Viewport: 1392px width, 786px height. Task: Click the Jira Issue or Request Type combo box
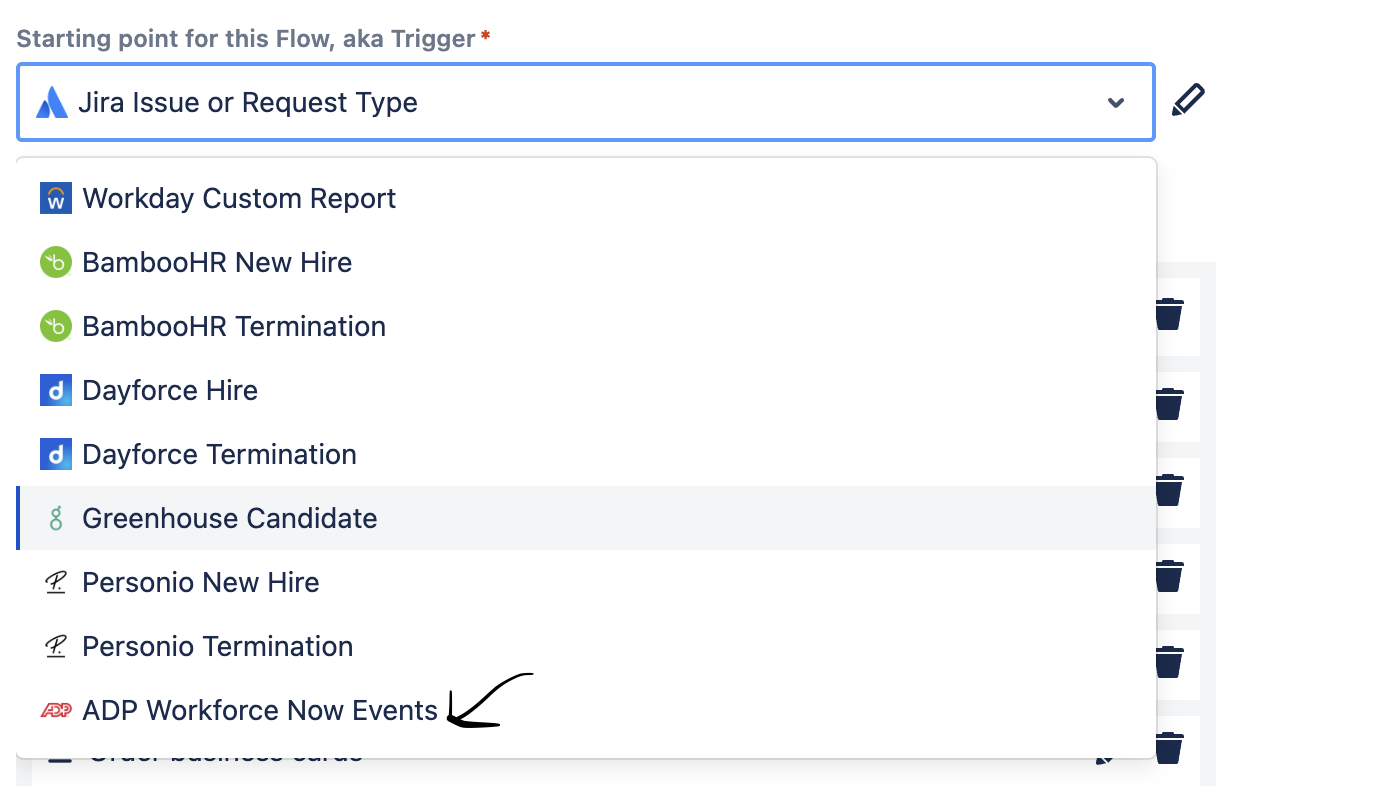point(586,102)
